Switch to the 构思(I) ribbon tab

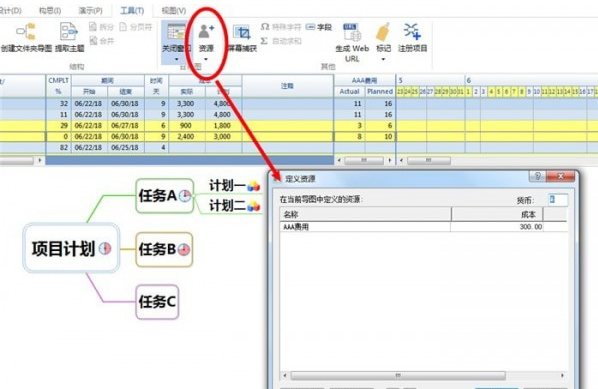click(x=50, y=10)
